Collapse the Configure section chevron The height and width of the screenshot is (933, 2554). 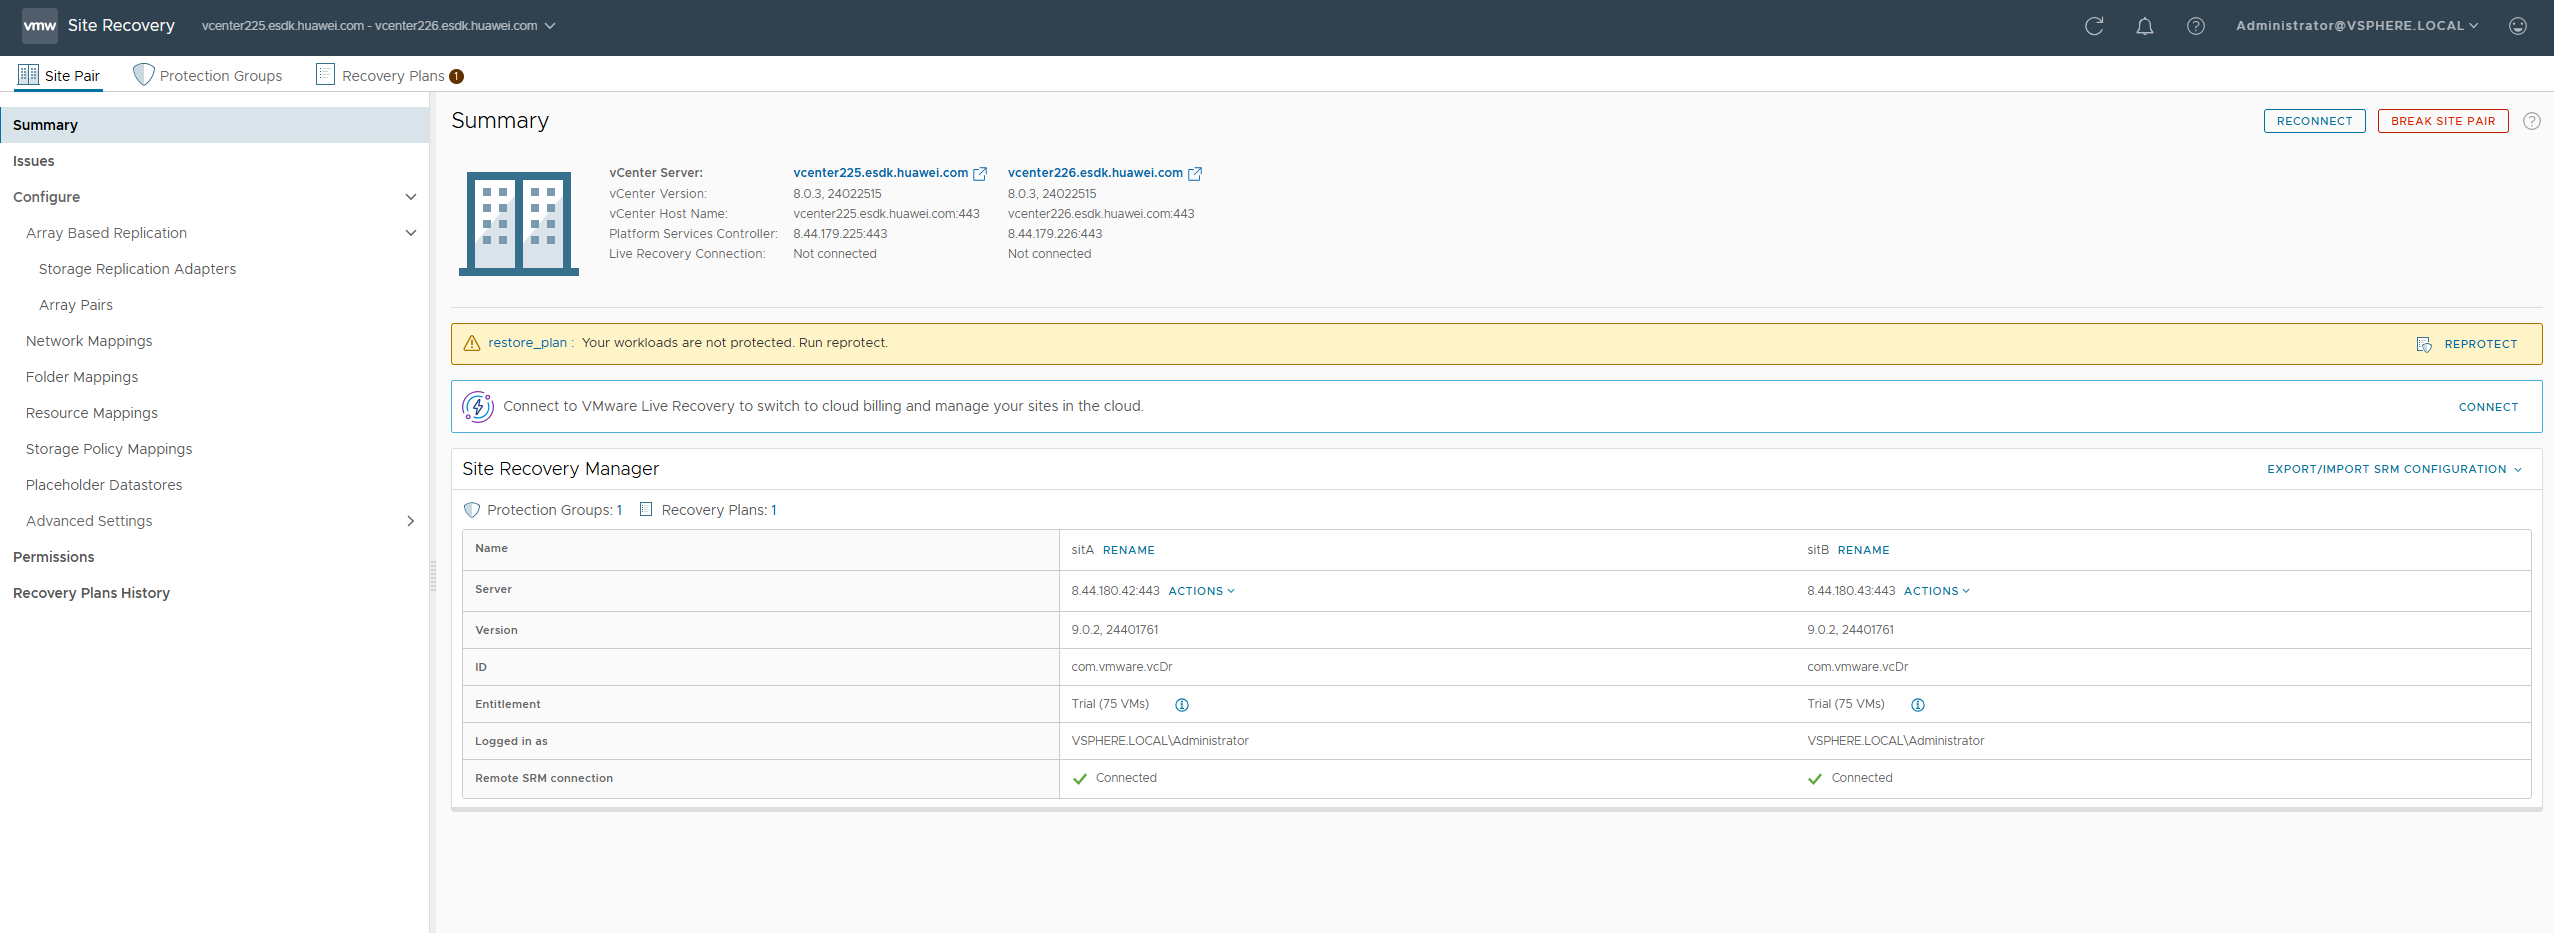pos(411,197)
